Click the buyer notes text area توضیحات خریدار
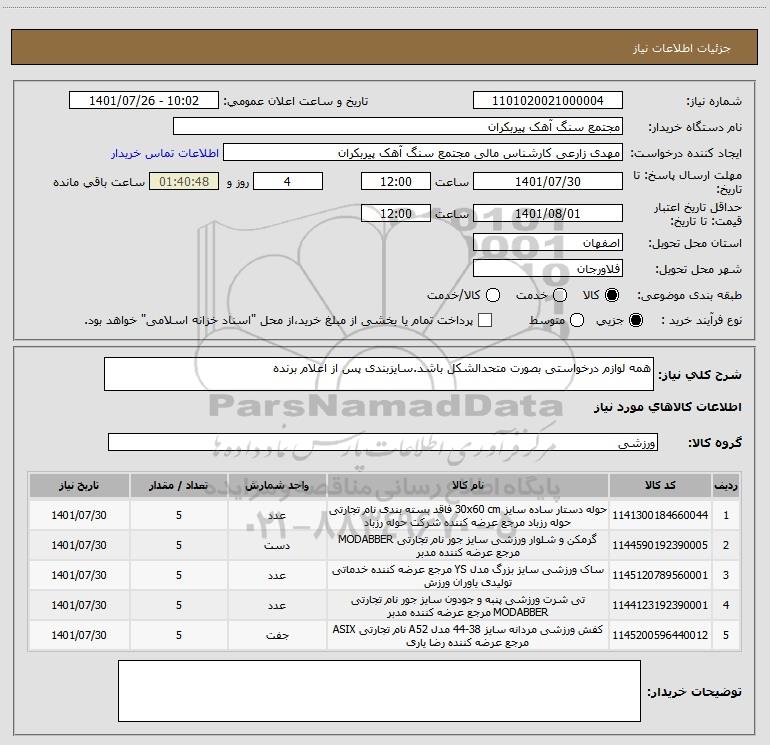770x745 pixels. pos(379,691)
